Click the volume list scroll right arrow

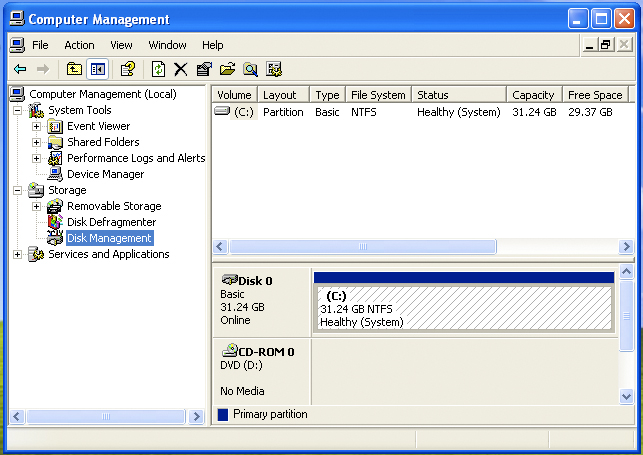coord(626,246)
